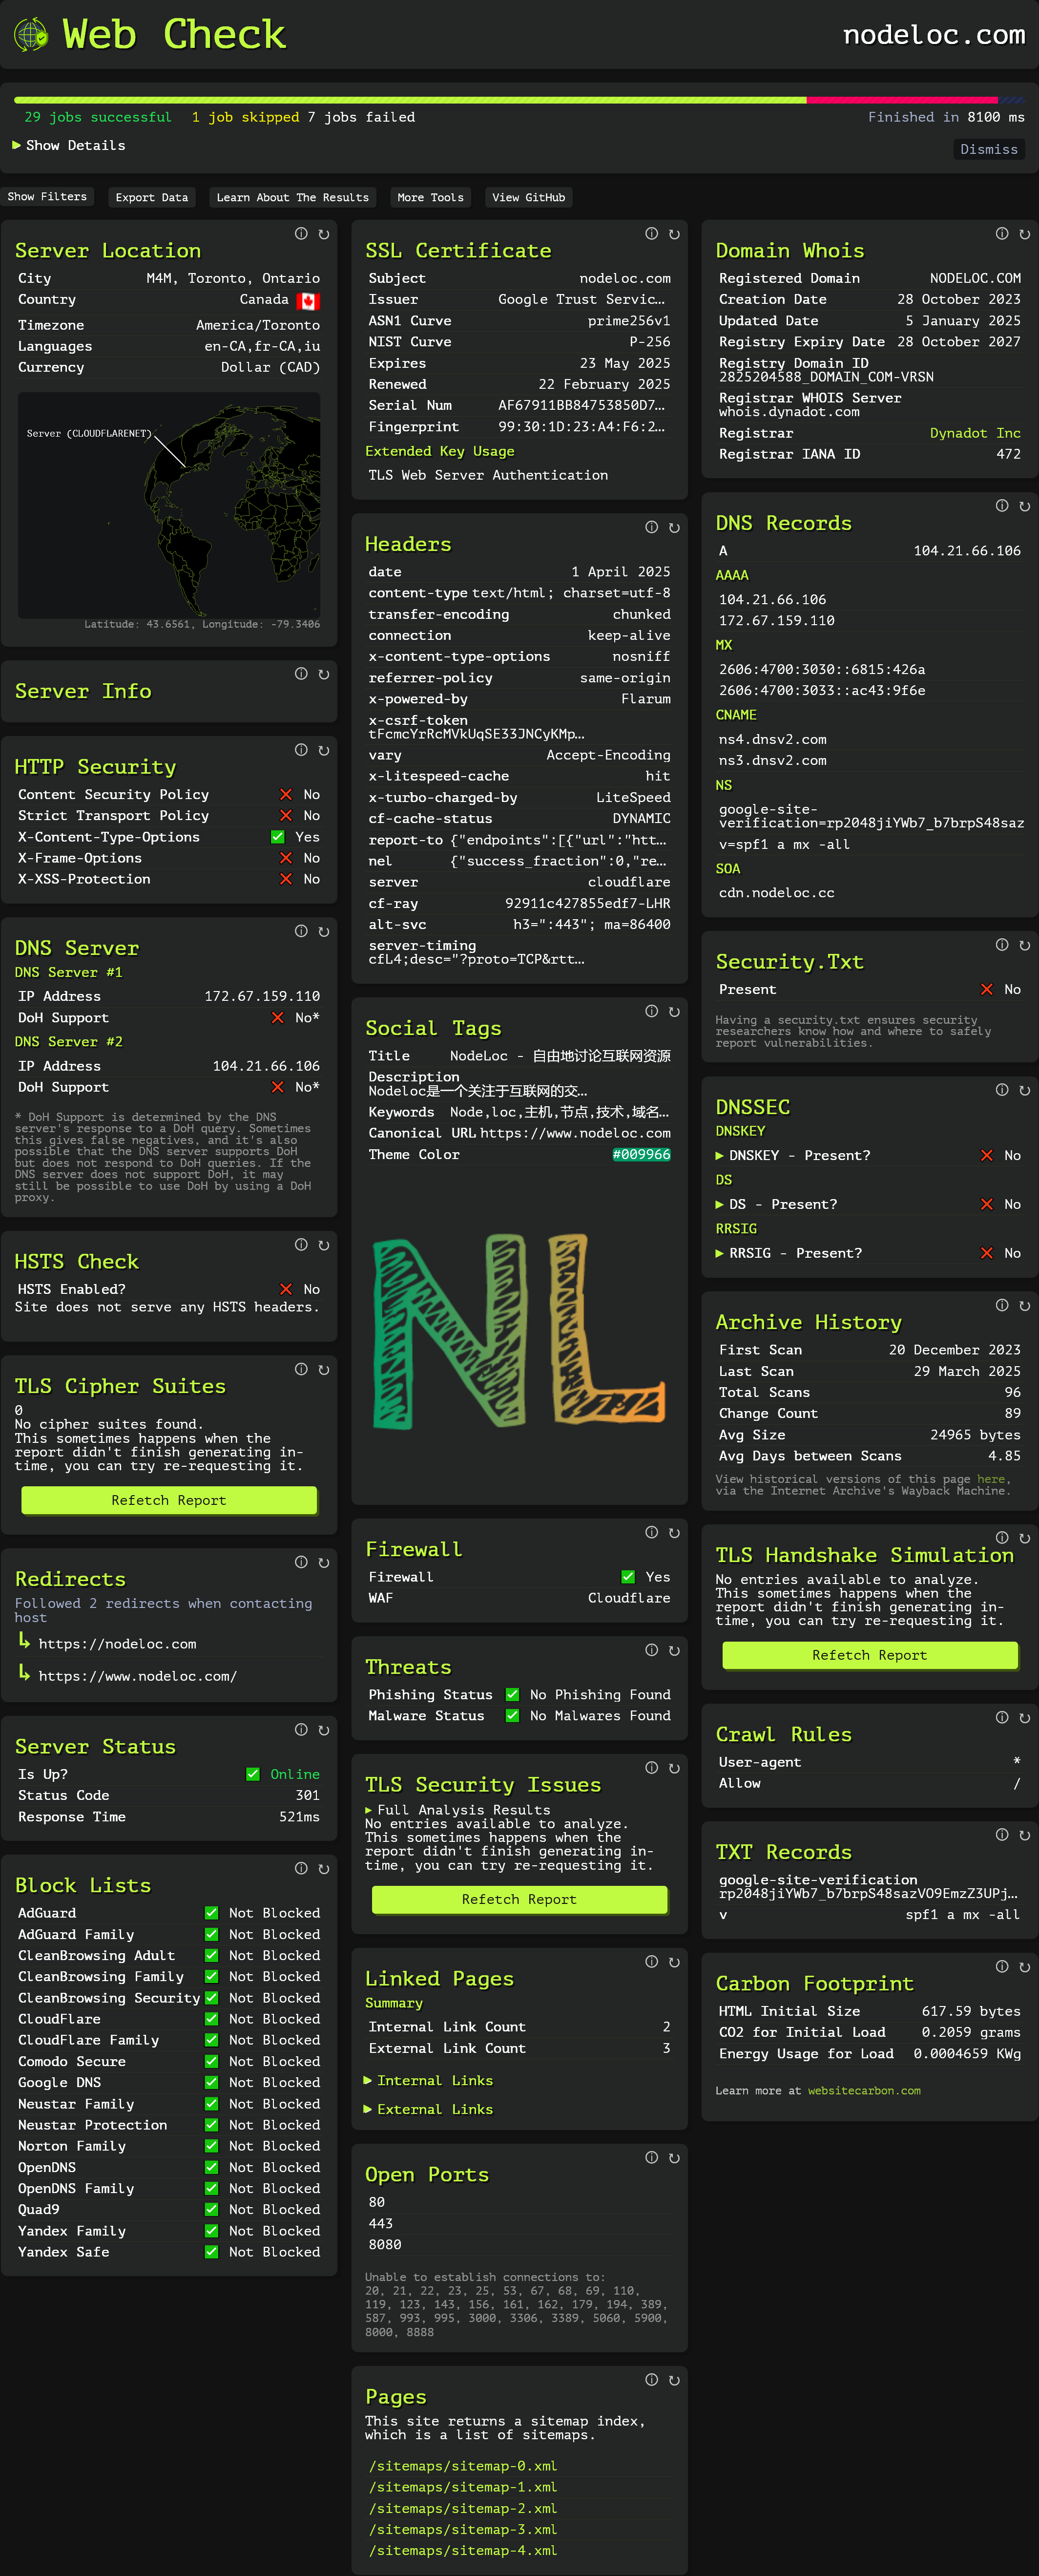Refresh the Firewall card
The image size is (1039, 2576).
tap(674, 1532)
